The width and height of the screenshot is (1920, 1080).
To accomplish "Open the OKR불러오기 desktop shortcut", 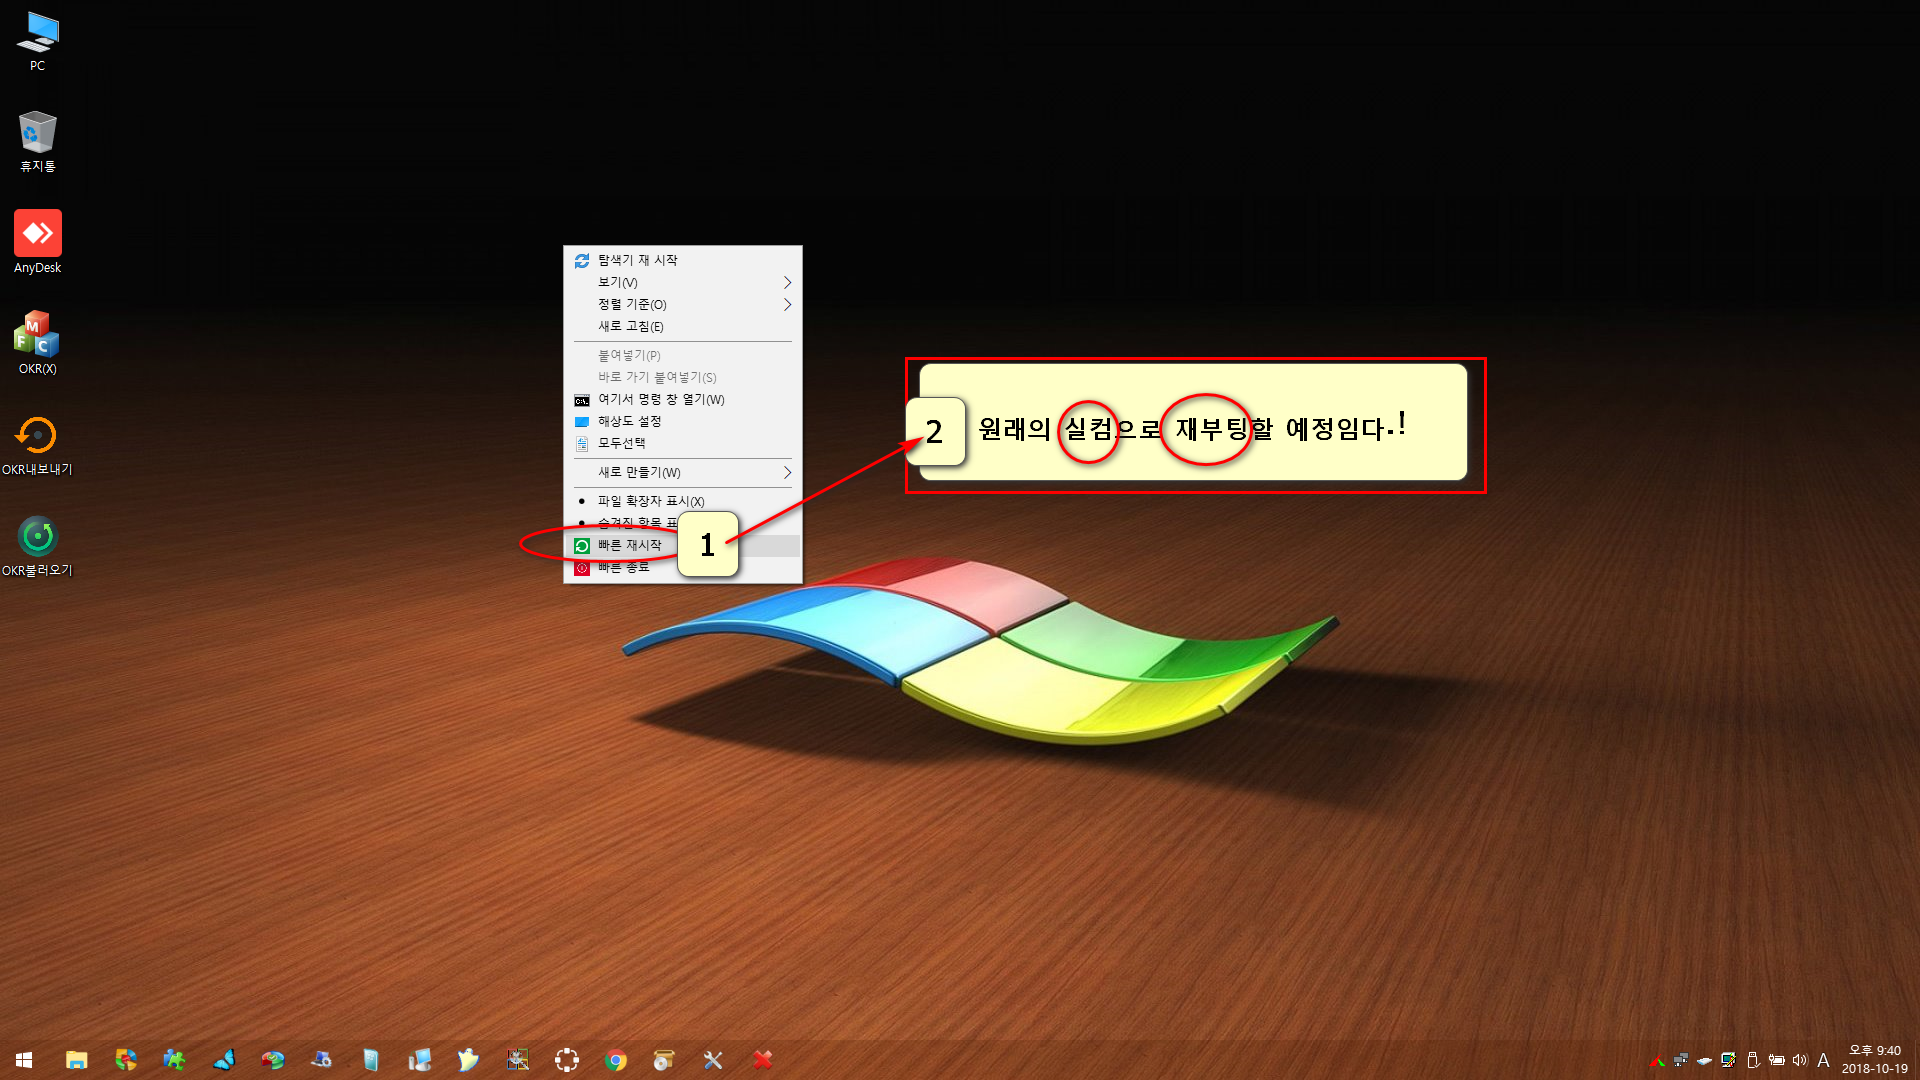I will pyautogui.click(x=37, y=546).
